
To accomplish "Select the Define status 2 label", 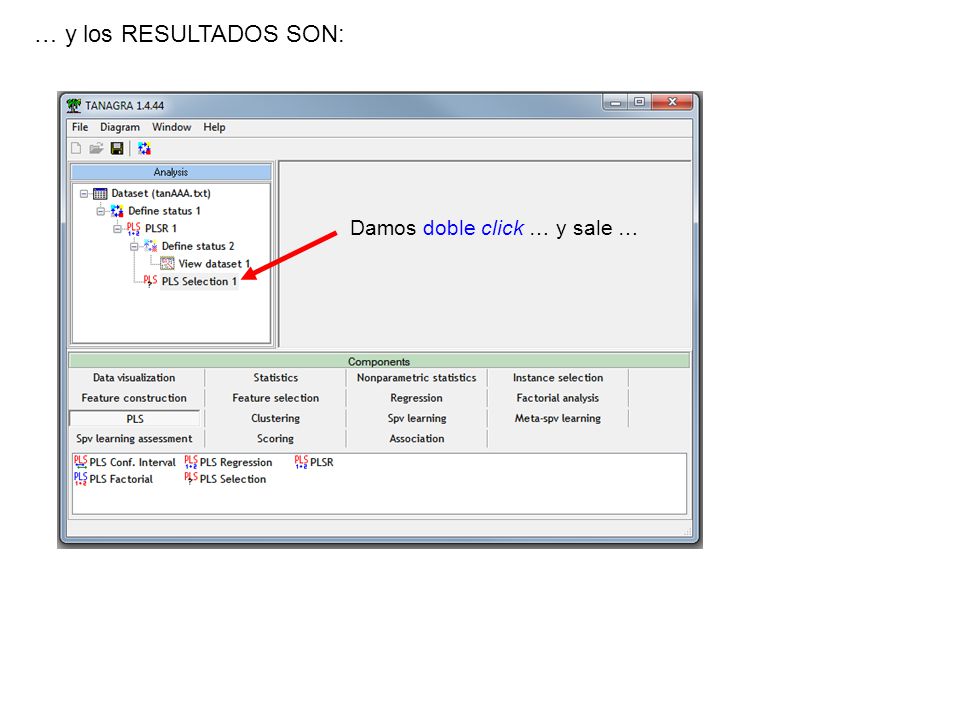I will point(198,246).
